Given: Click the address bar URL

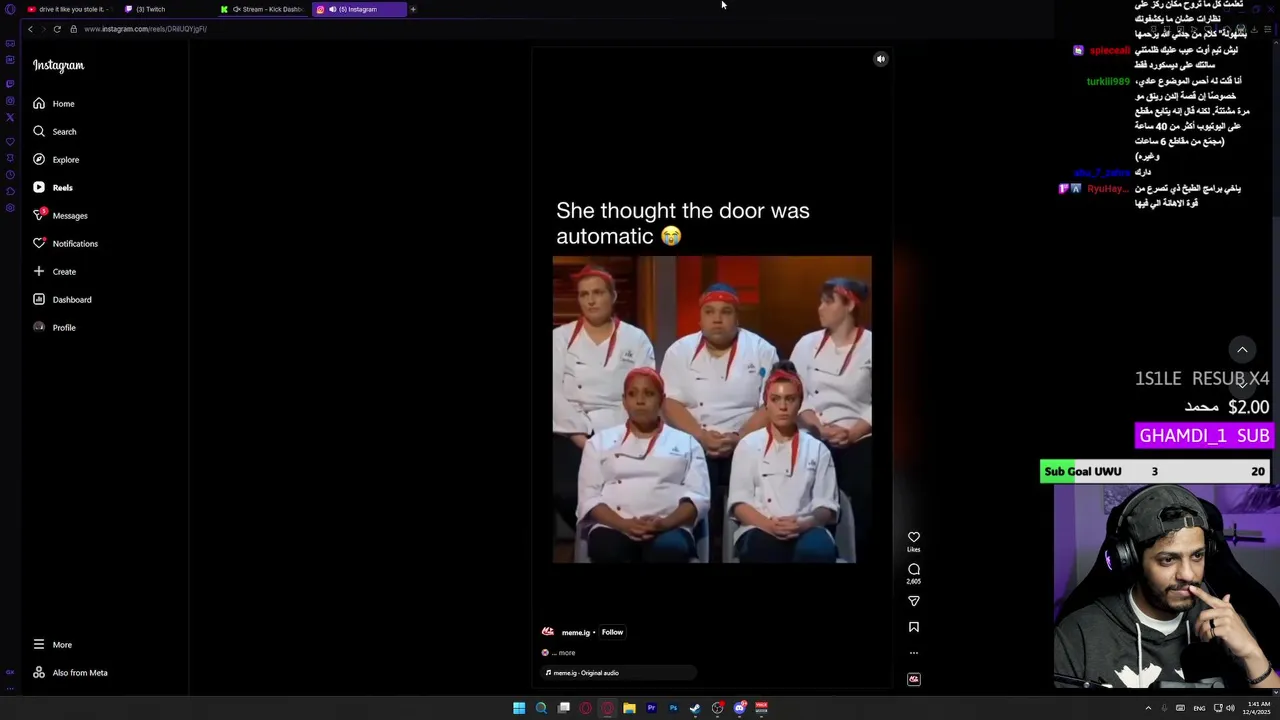Looking at the screenshot, I should tap(145, 29).
